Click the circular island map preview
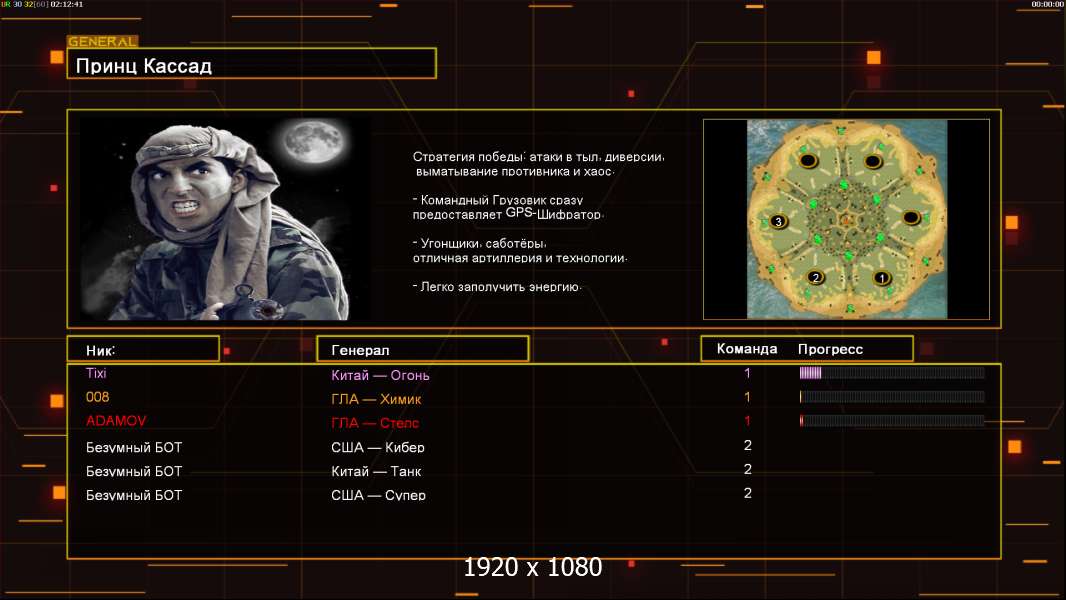Screen dimensions: 1066x600 [846, 219]
